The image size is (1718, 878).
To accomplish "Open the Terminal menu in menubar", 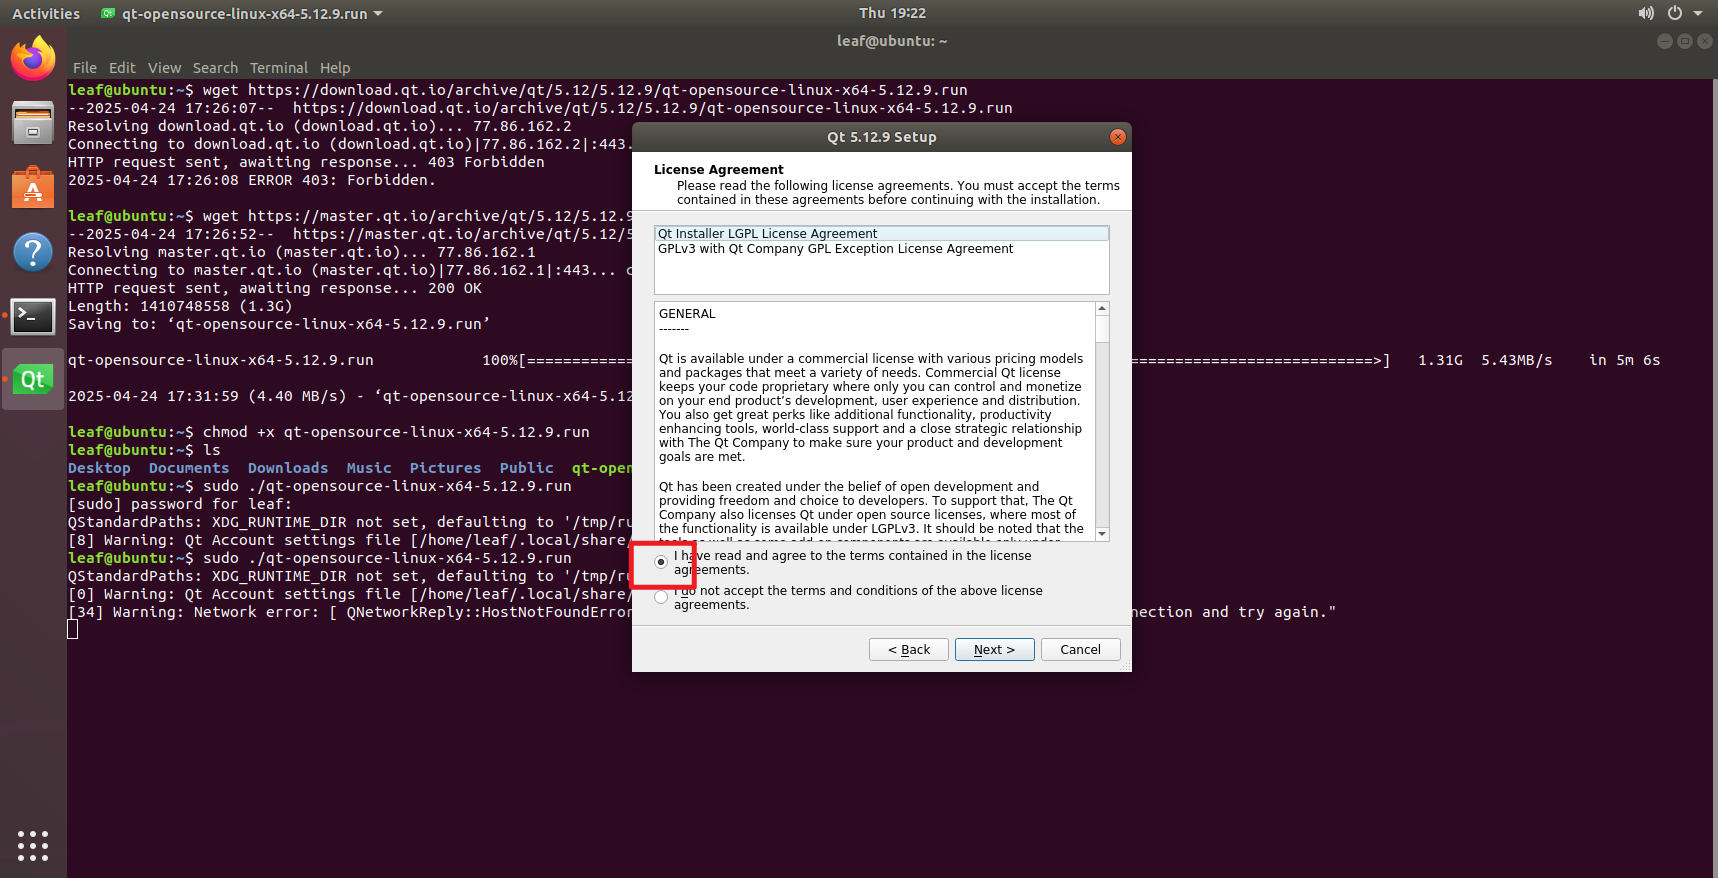I will pyautogui.click(x=279, y=68).
